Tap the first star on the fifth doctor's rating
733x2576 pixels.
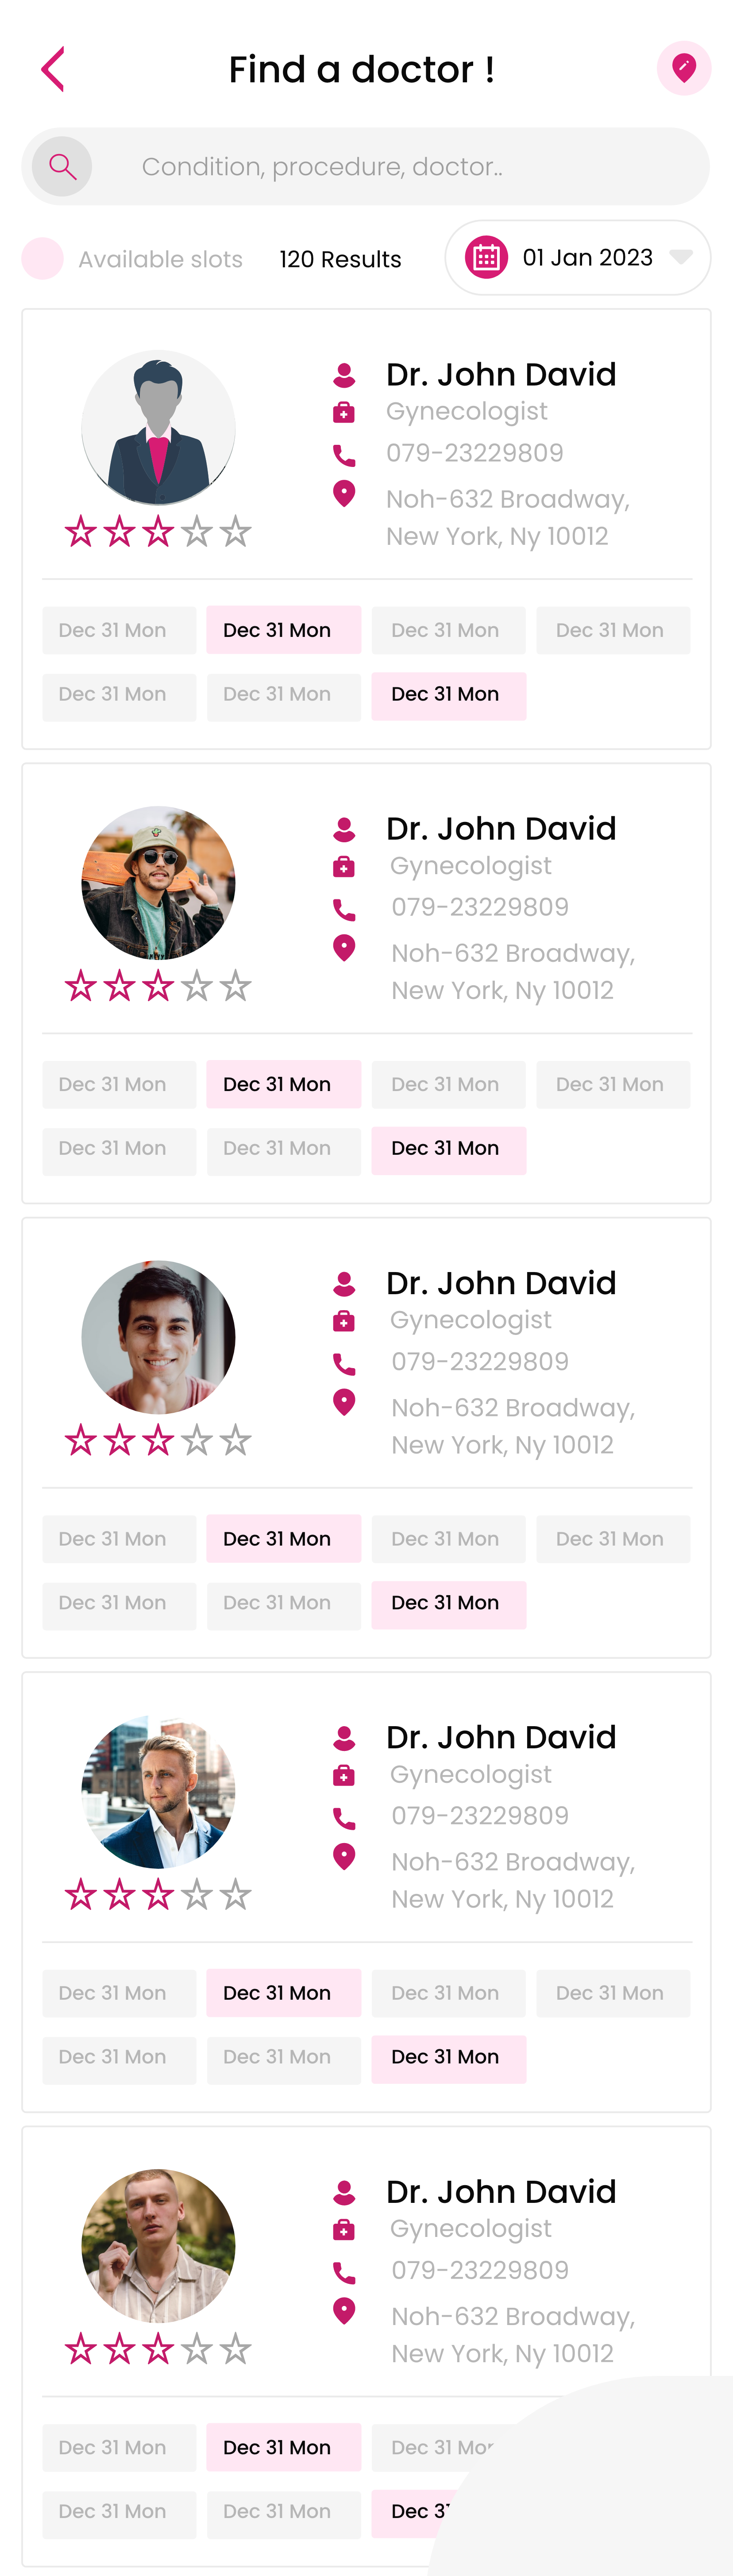(81, 2349)
